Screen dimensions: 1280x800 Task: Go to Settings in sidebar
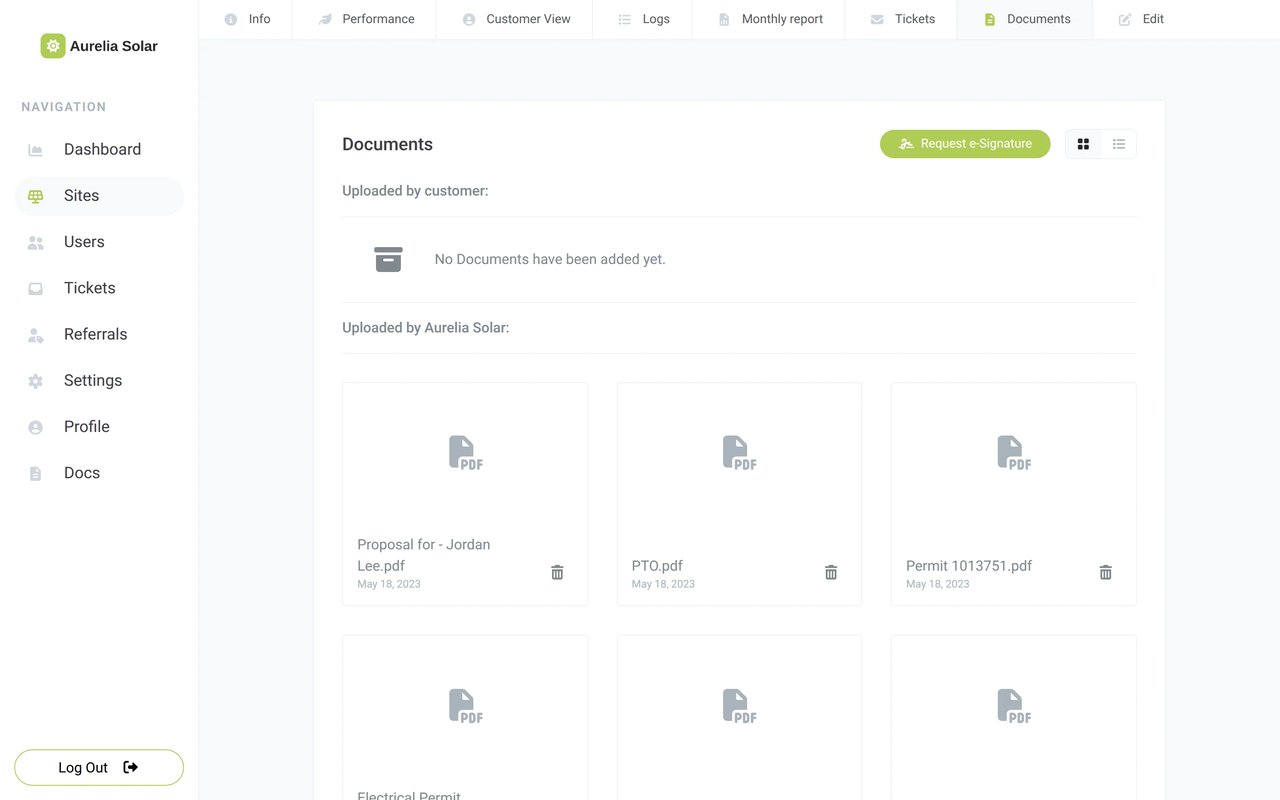pyautogui.click(x=99, y=381)
